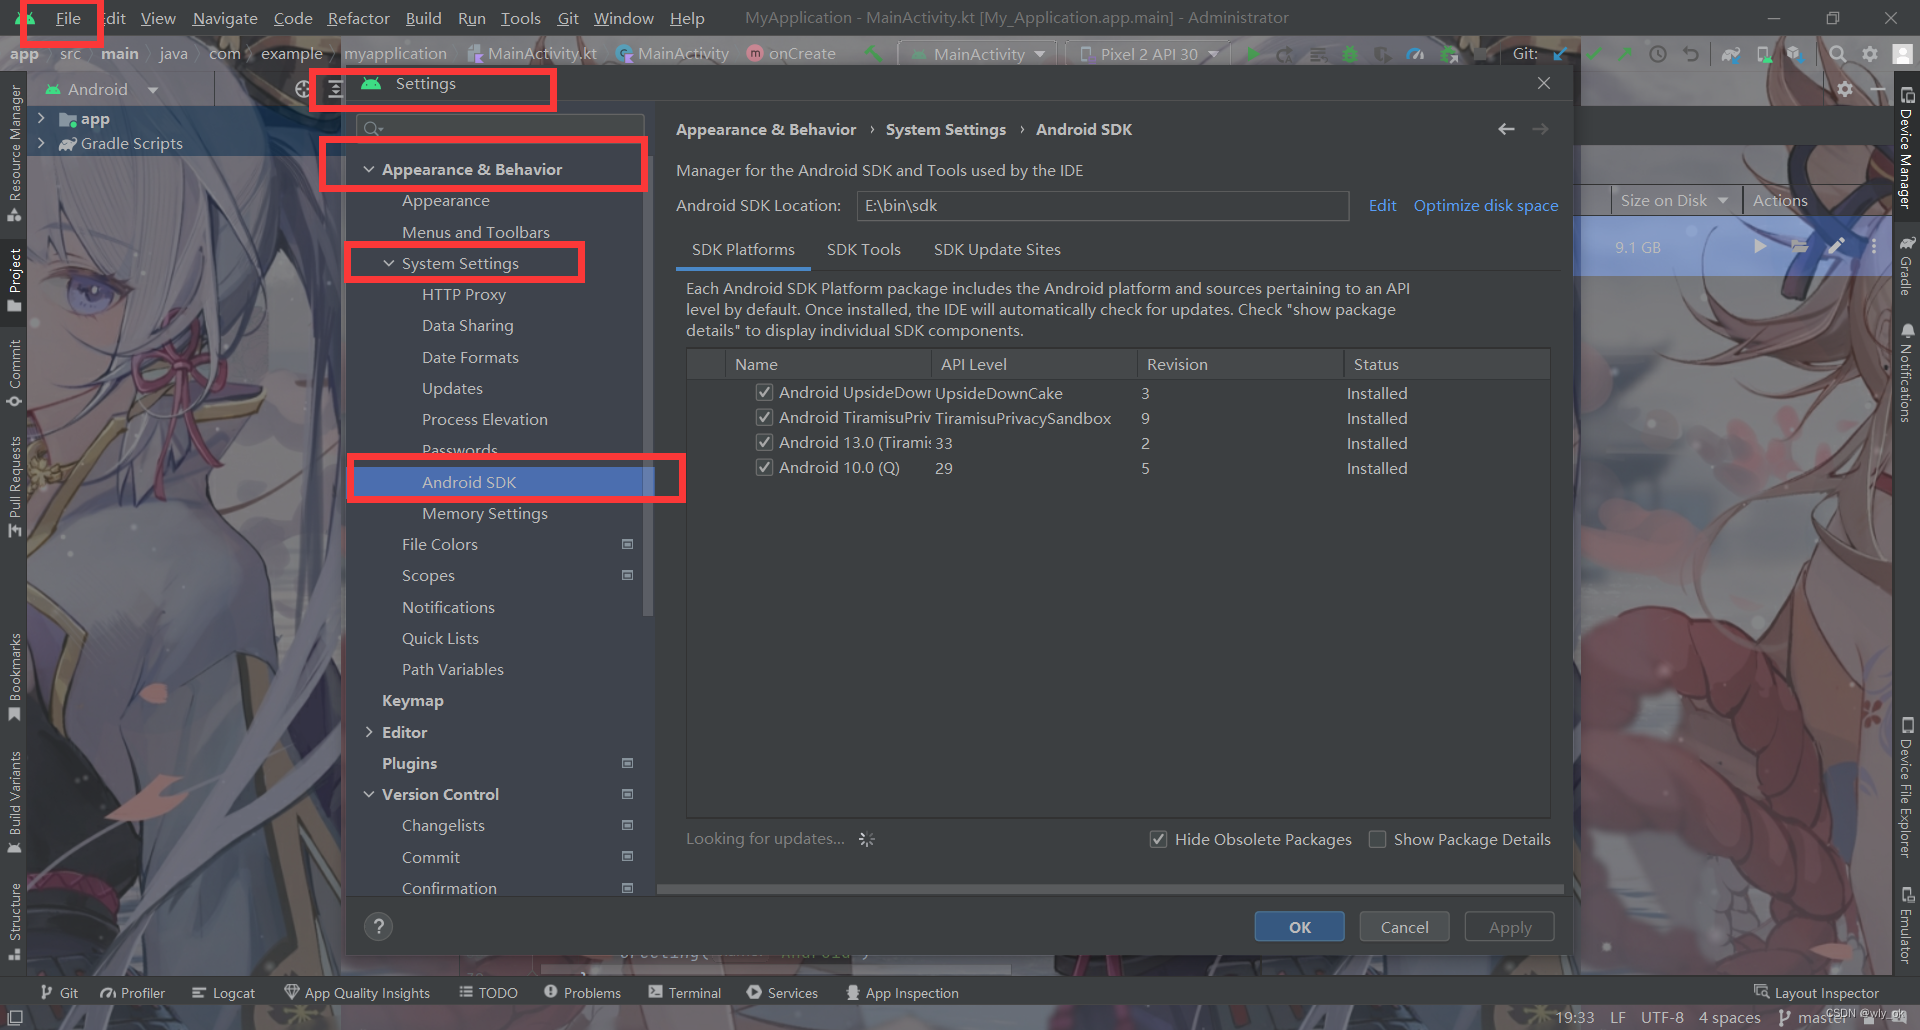The height and width of the screenshot is (1030, 1920).
Task: Click Git commit checkmark icon
Action: pos(1593,54)
